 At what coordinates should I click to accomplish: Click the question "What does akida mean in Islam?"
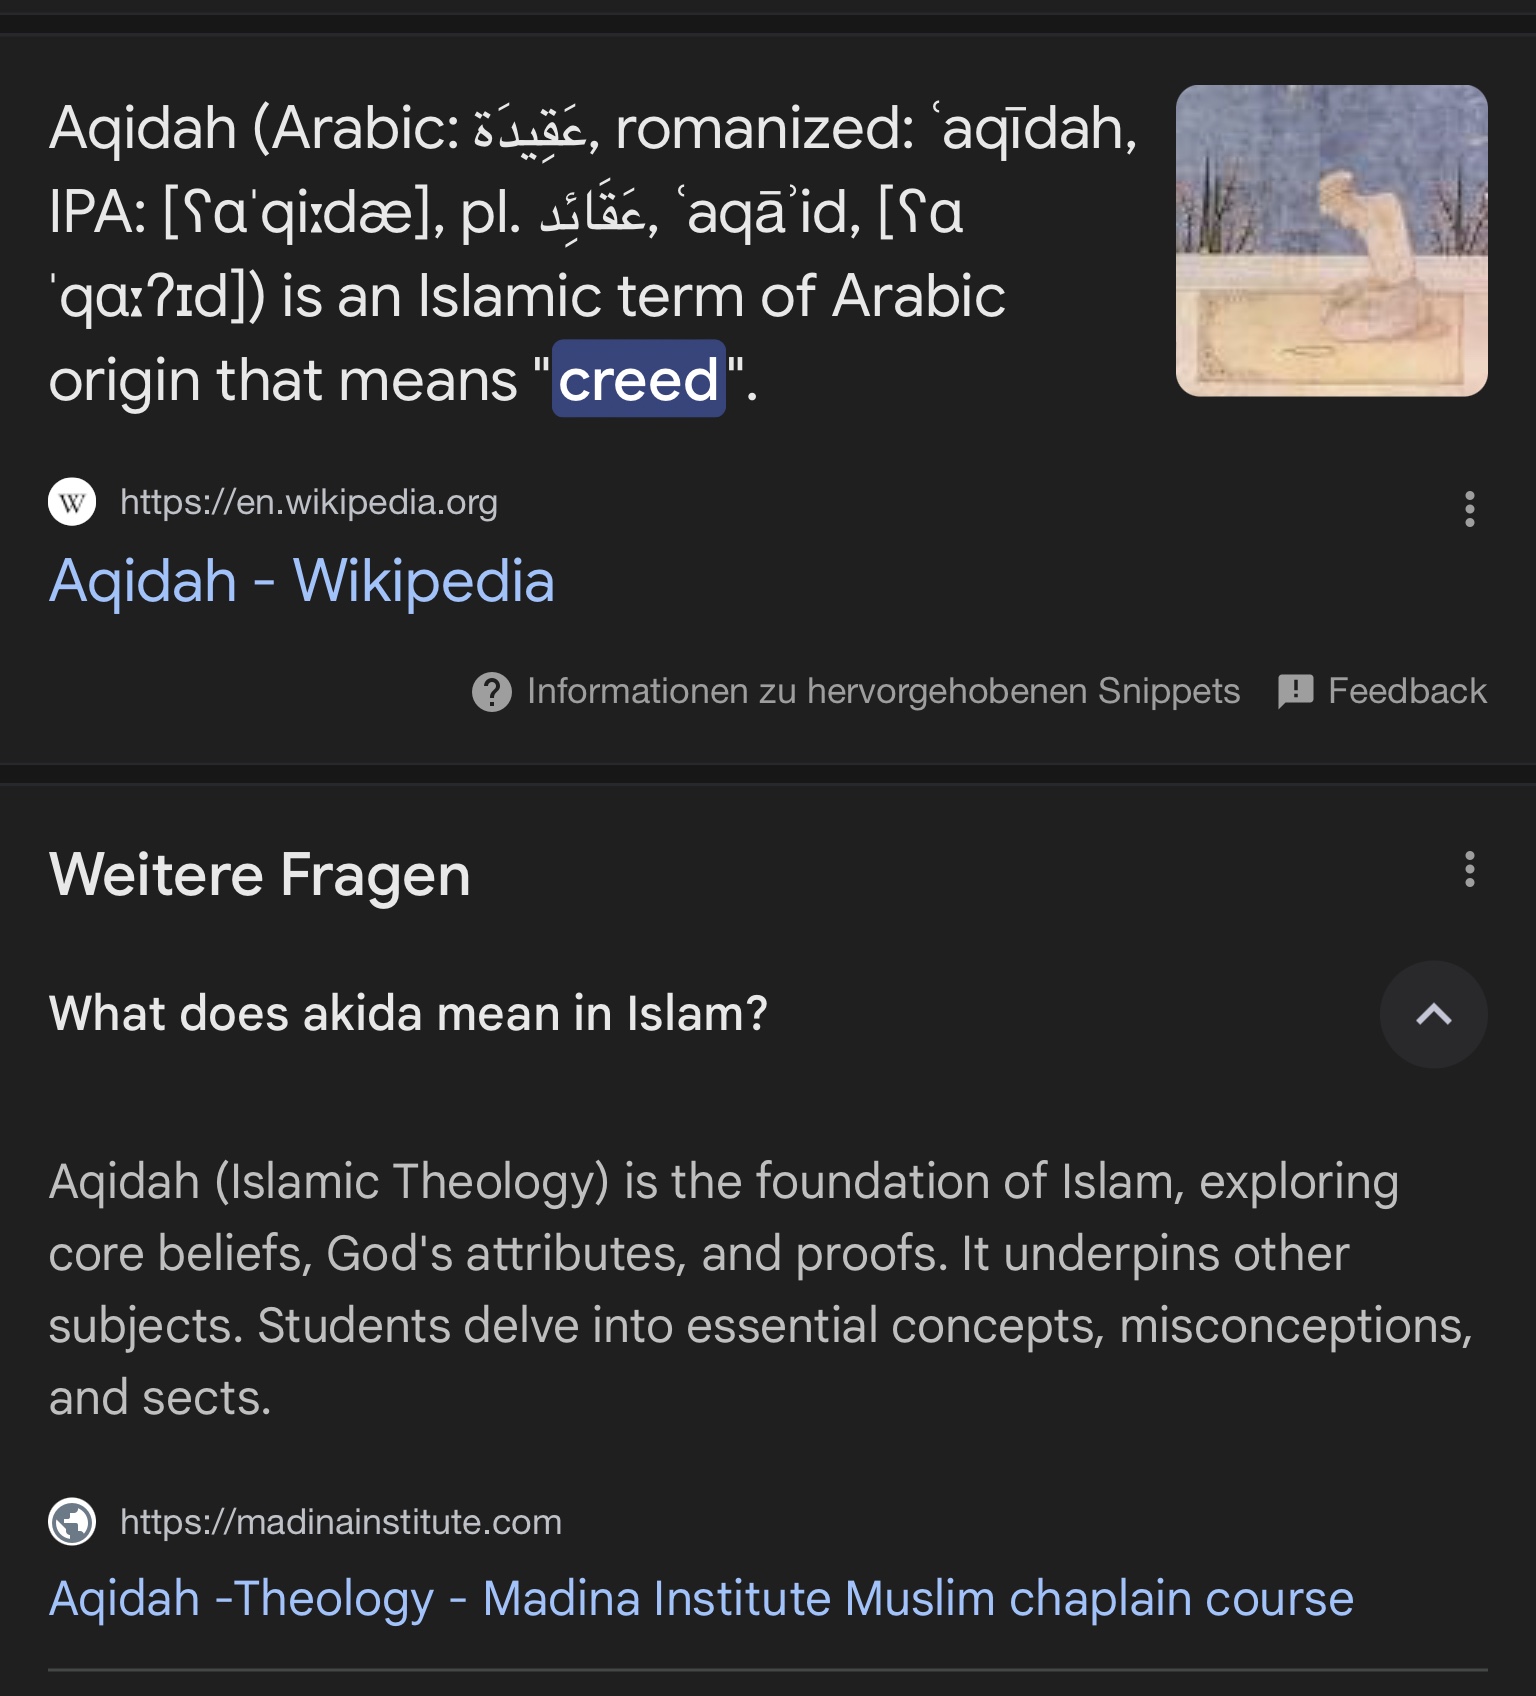[x=408, y=1014]
